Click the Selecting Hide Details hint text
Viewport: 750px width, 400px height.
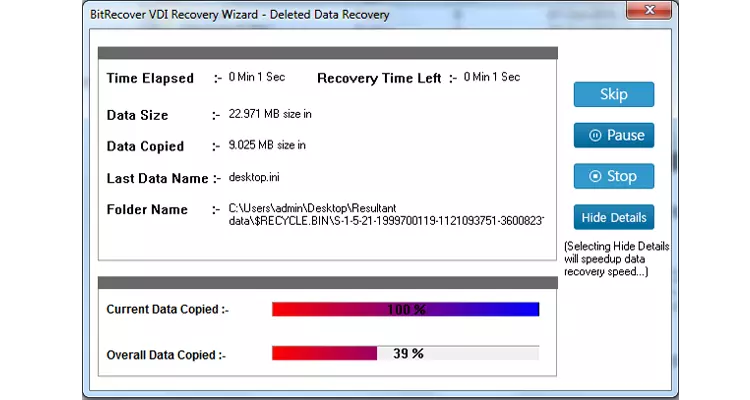(617, 259)
